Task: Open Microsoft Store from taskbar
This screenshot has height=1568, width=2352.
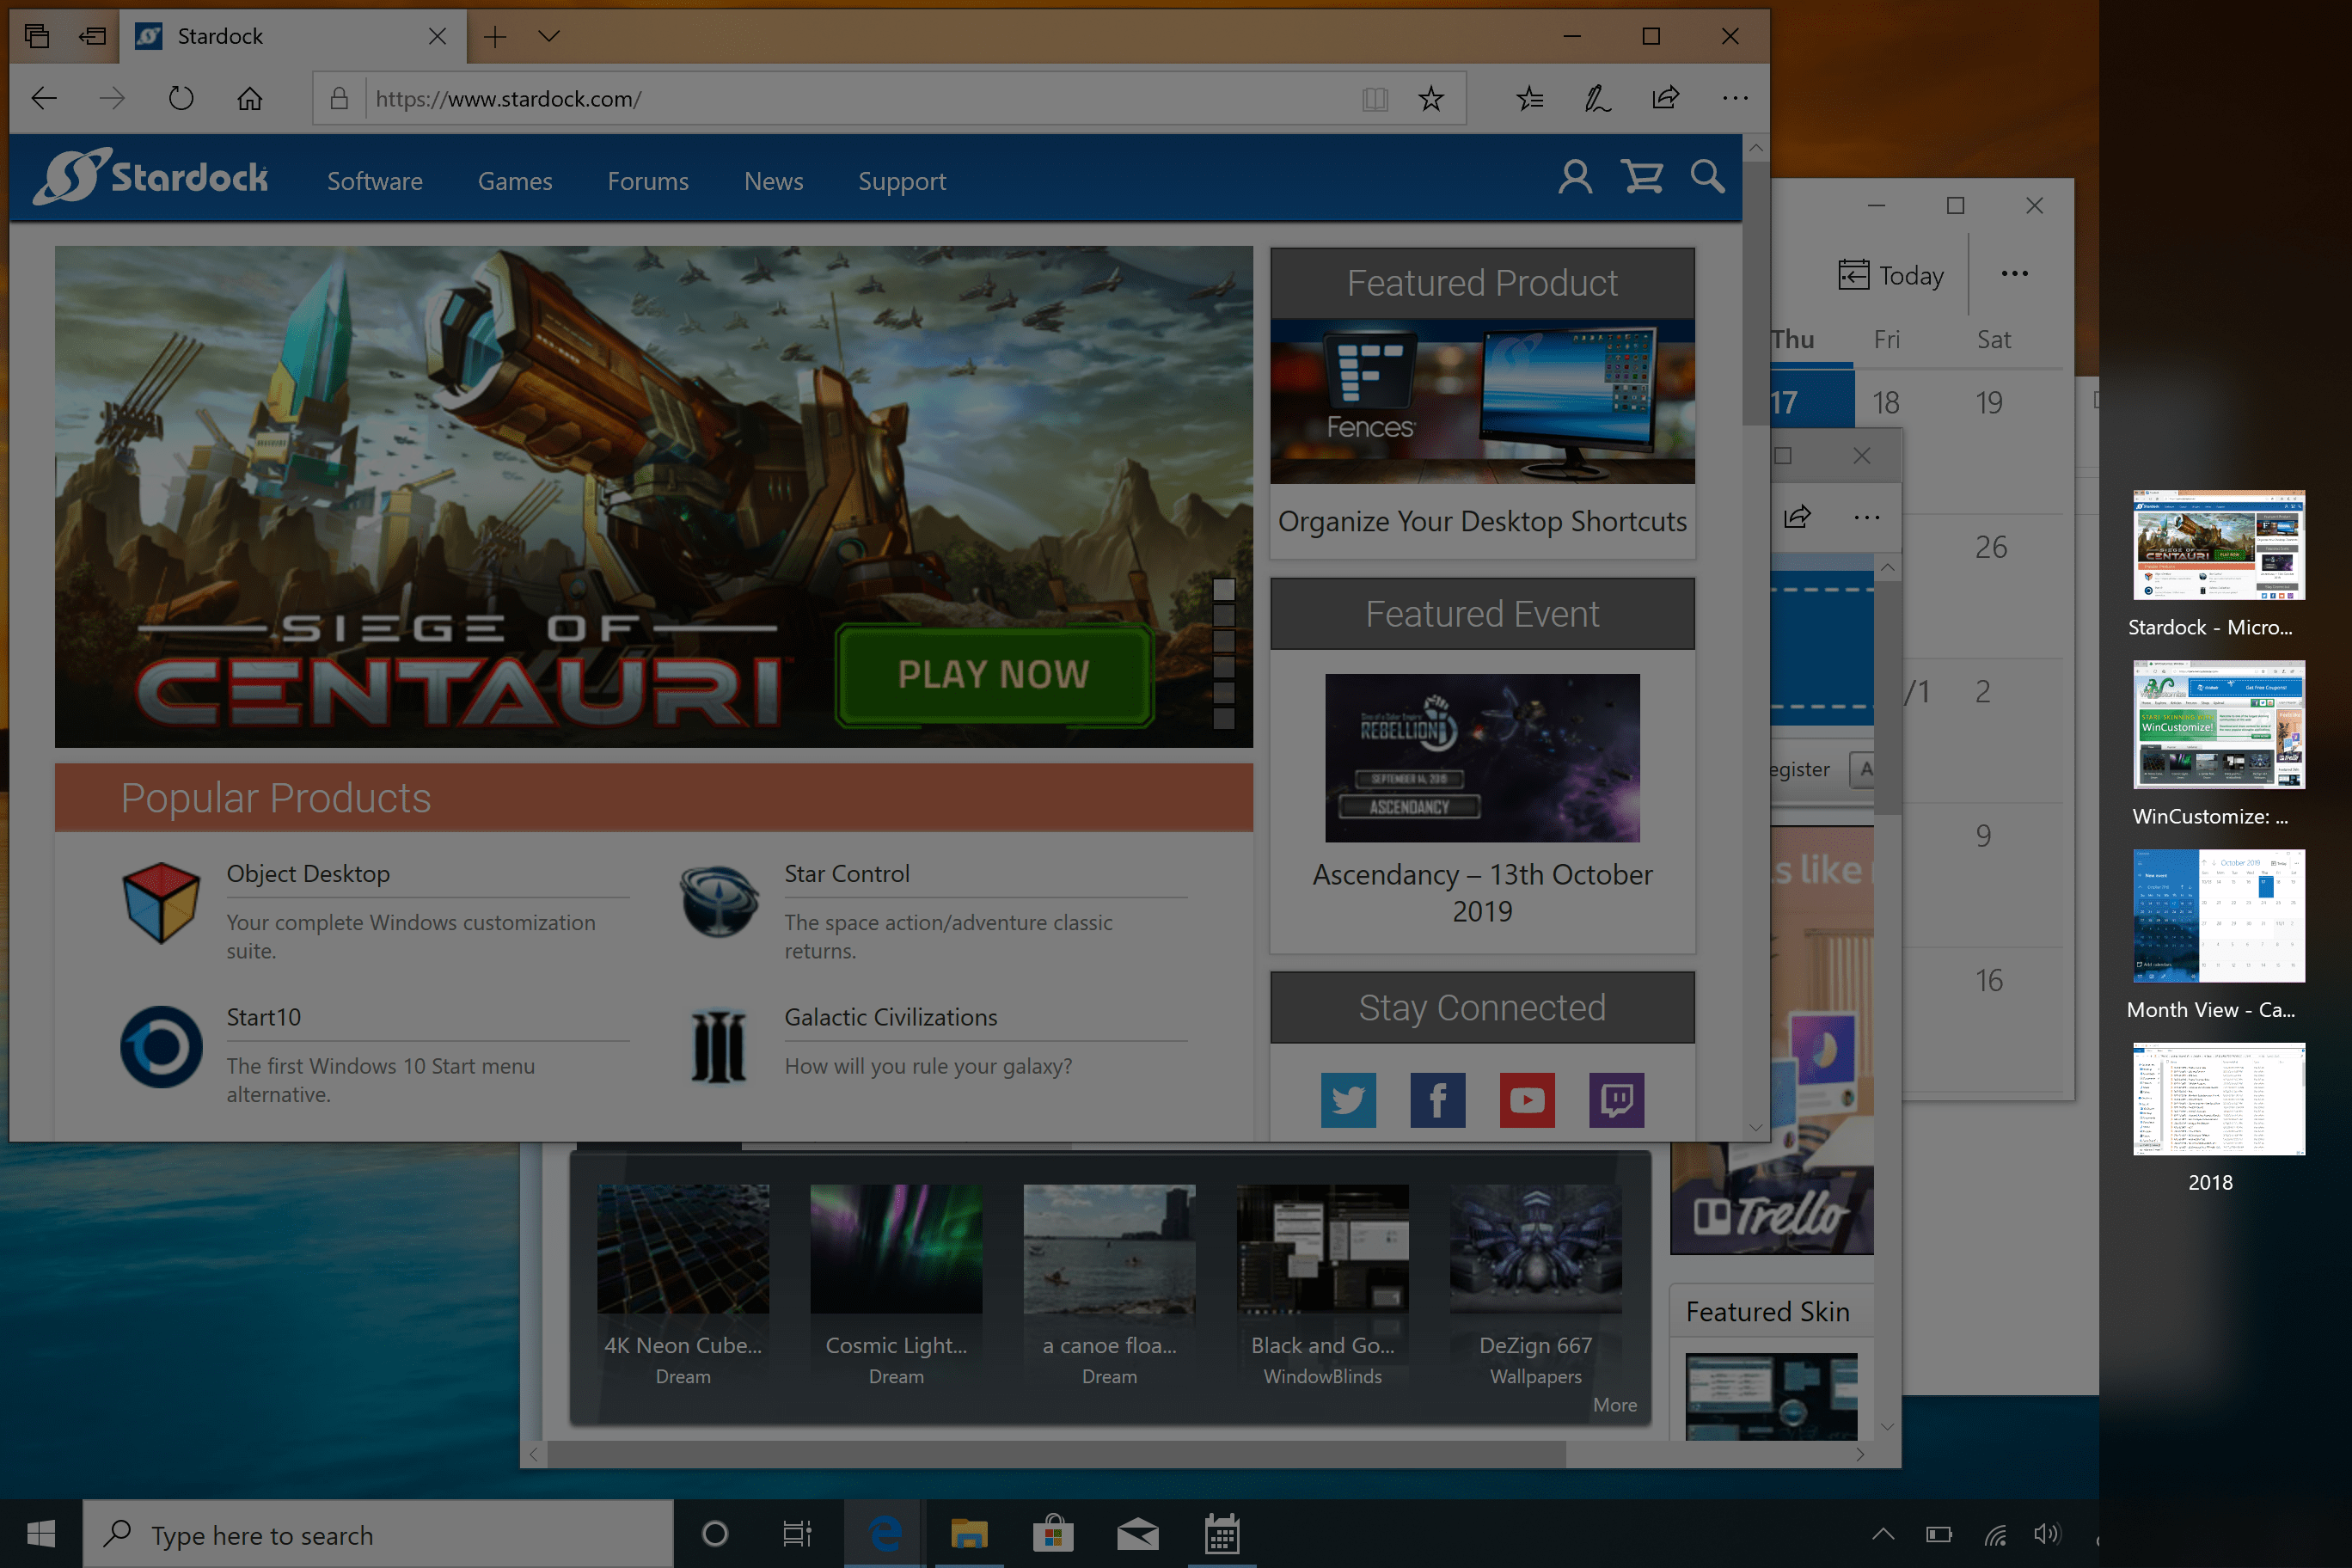Action: click(x=1053, y=1534)
